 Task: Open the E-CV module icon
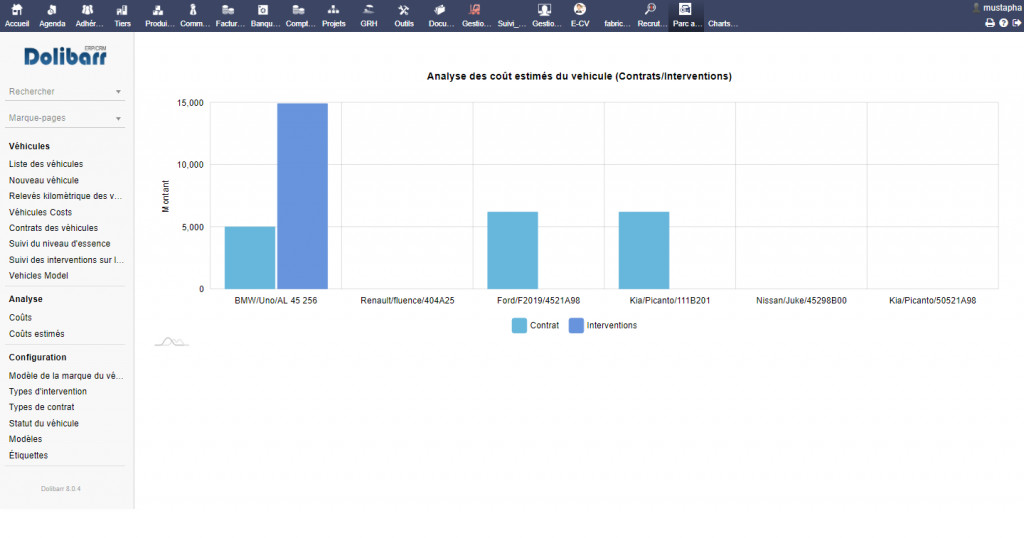pos(579,9)
